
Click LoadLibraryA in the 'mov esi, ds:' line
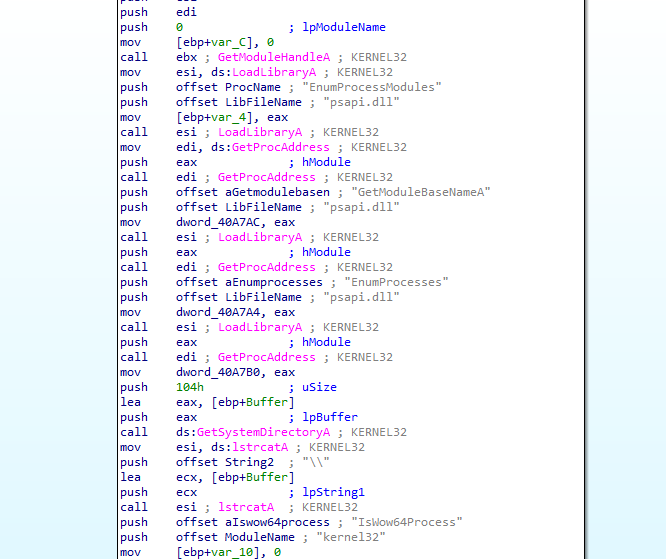pos(274,72)
